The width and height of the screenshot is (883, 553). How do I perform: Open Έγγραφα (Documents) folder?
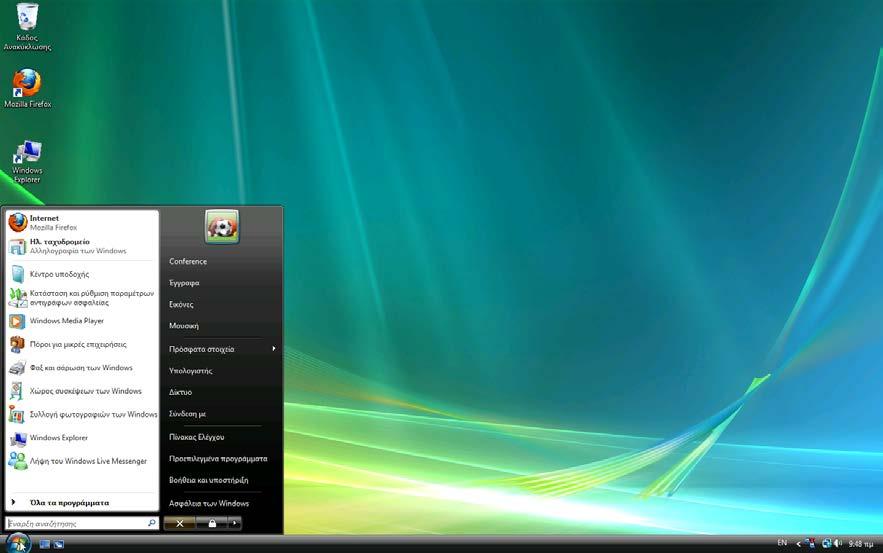(222, 283)
